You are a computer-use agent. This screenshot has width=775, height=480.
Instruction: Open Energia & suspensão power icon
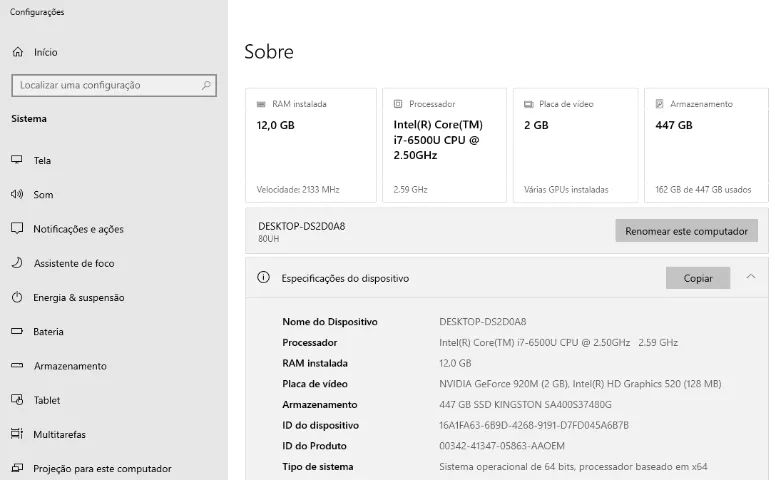tap(17, 297)
